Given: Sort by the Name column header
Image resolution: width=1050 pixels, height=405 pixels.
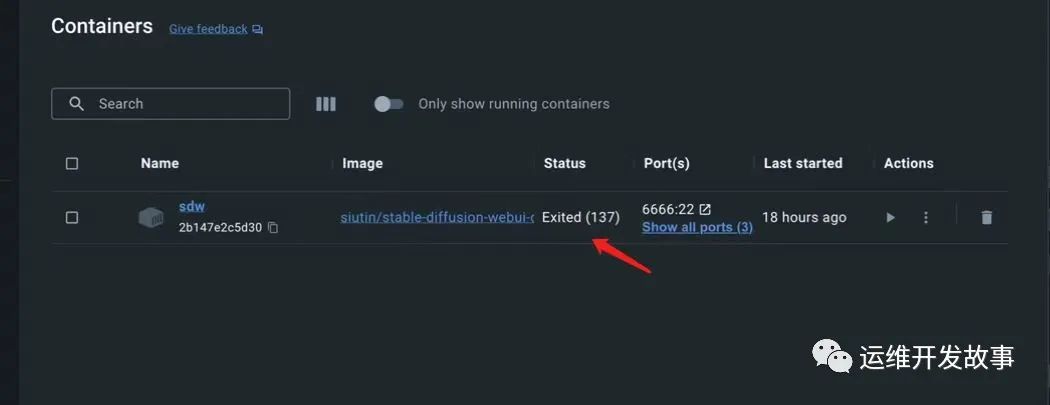Looking at the screenshot, I should (159, 163).
